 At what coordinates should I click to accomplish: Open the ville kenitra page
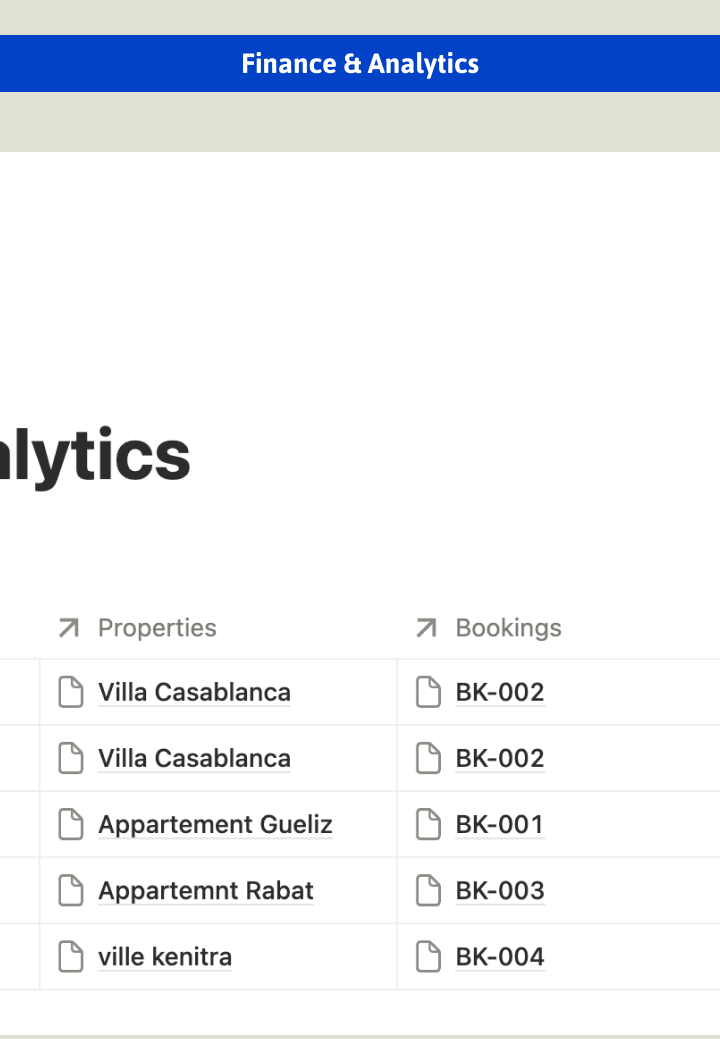point(165,957)
